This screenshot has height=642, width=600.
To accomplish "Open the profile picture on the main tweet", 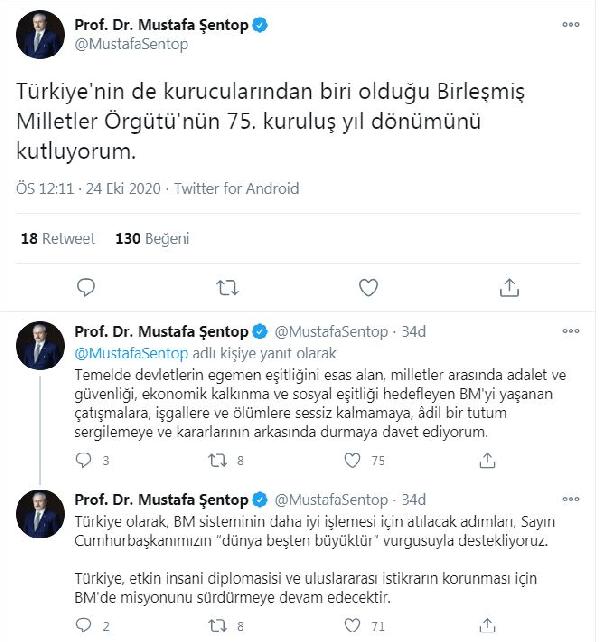I will coord(40,36).
